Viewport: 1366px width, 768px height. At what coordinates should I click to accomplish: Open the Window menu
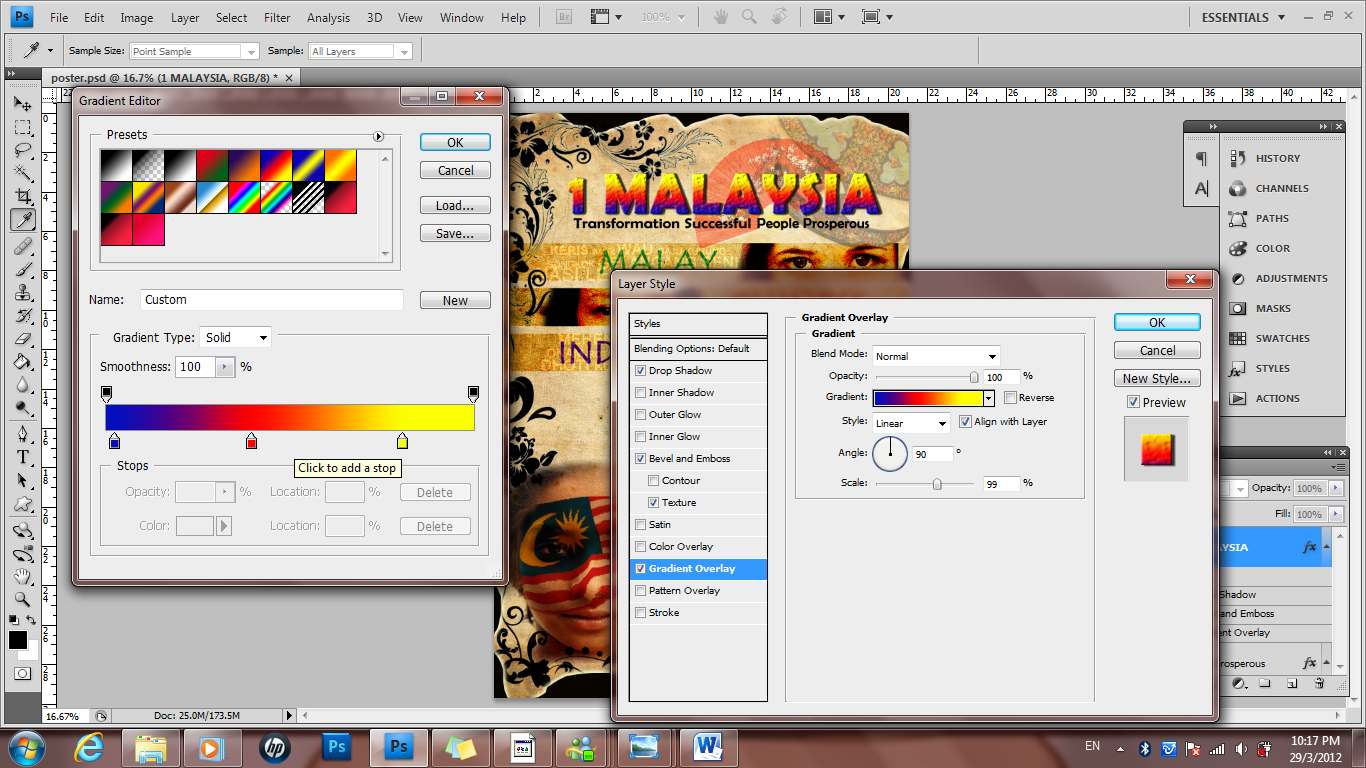[462, 18]
